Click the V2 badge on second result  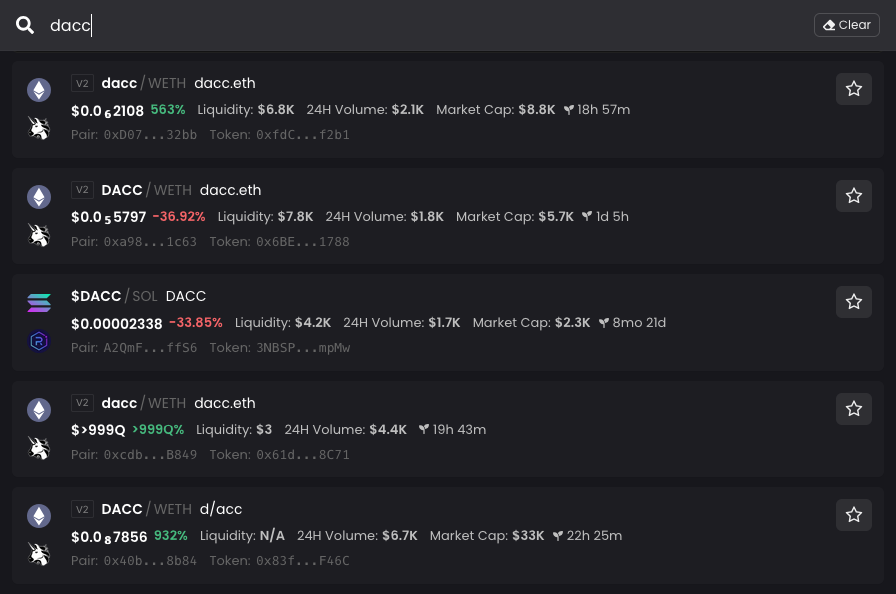click(x=82, y=190)
